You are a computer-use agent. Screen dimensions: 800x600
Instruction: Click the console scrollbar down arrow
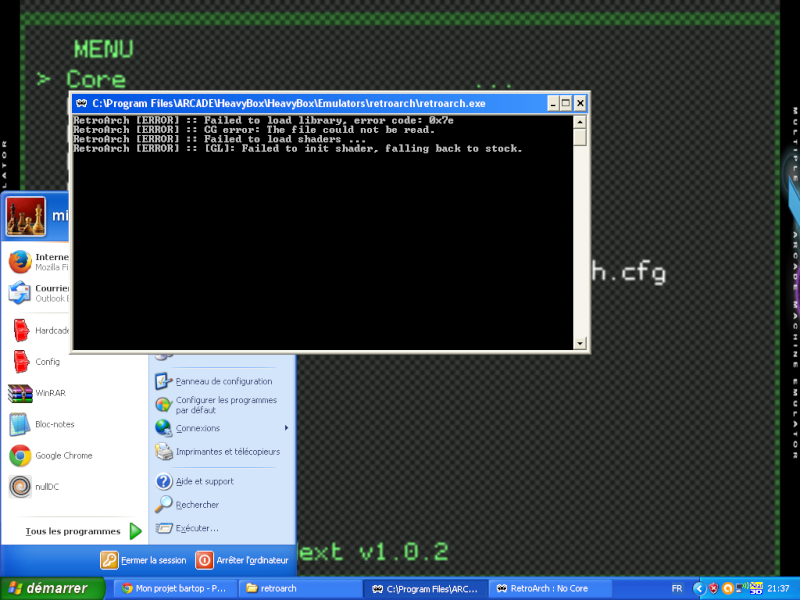pos(579,343)
